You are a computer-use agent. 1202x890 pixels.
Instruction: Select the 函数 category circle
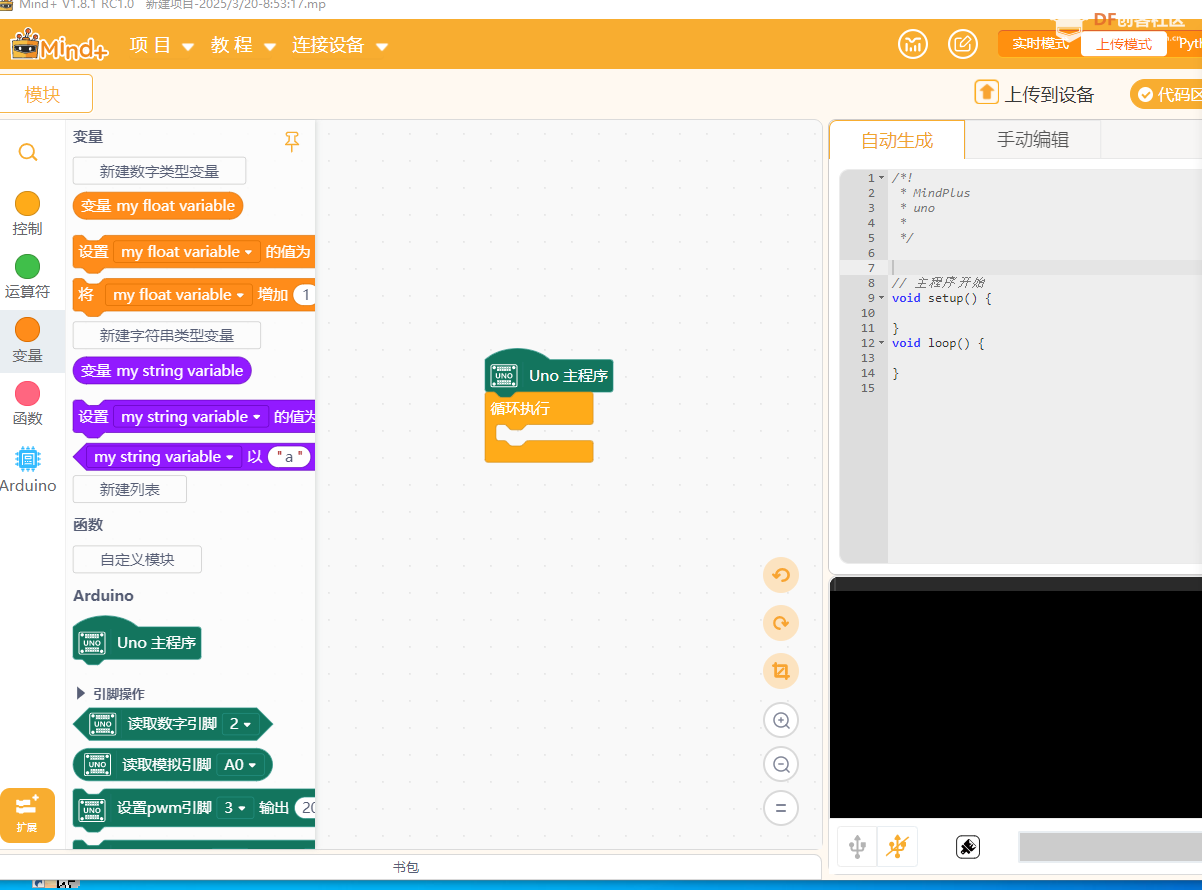tap(28, 393)
